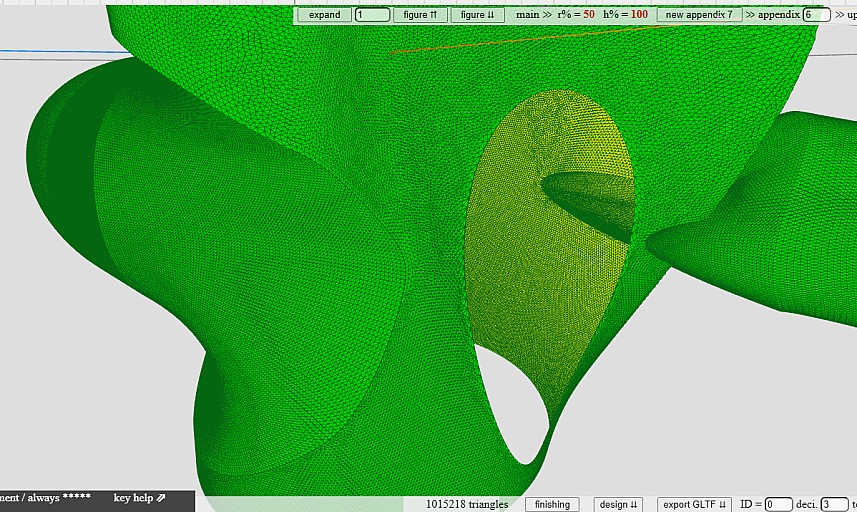
Task: Click the expand amount input field
Action: 372,15
